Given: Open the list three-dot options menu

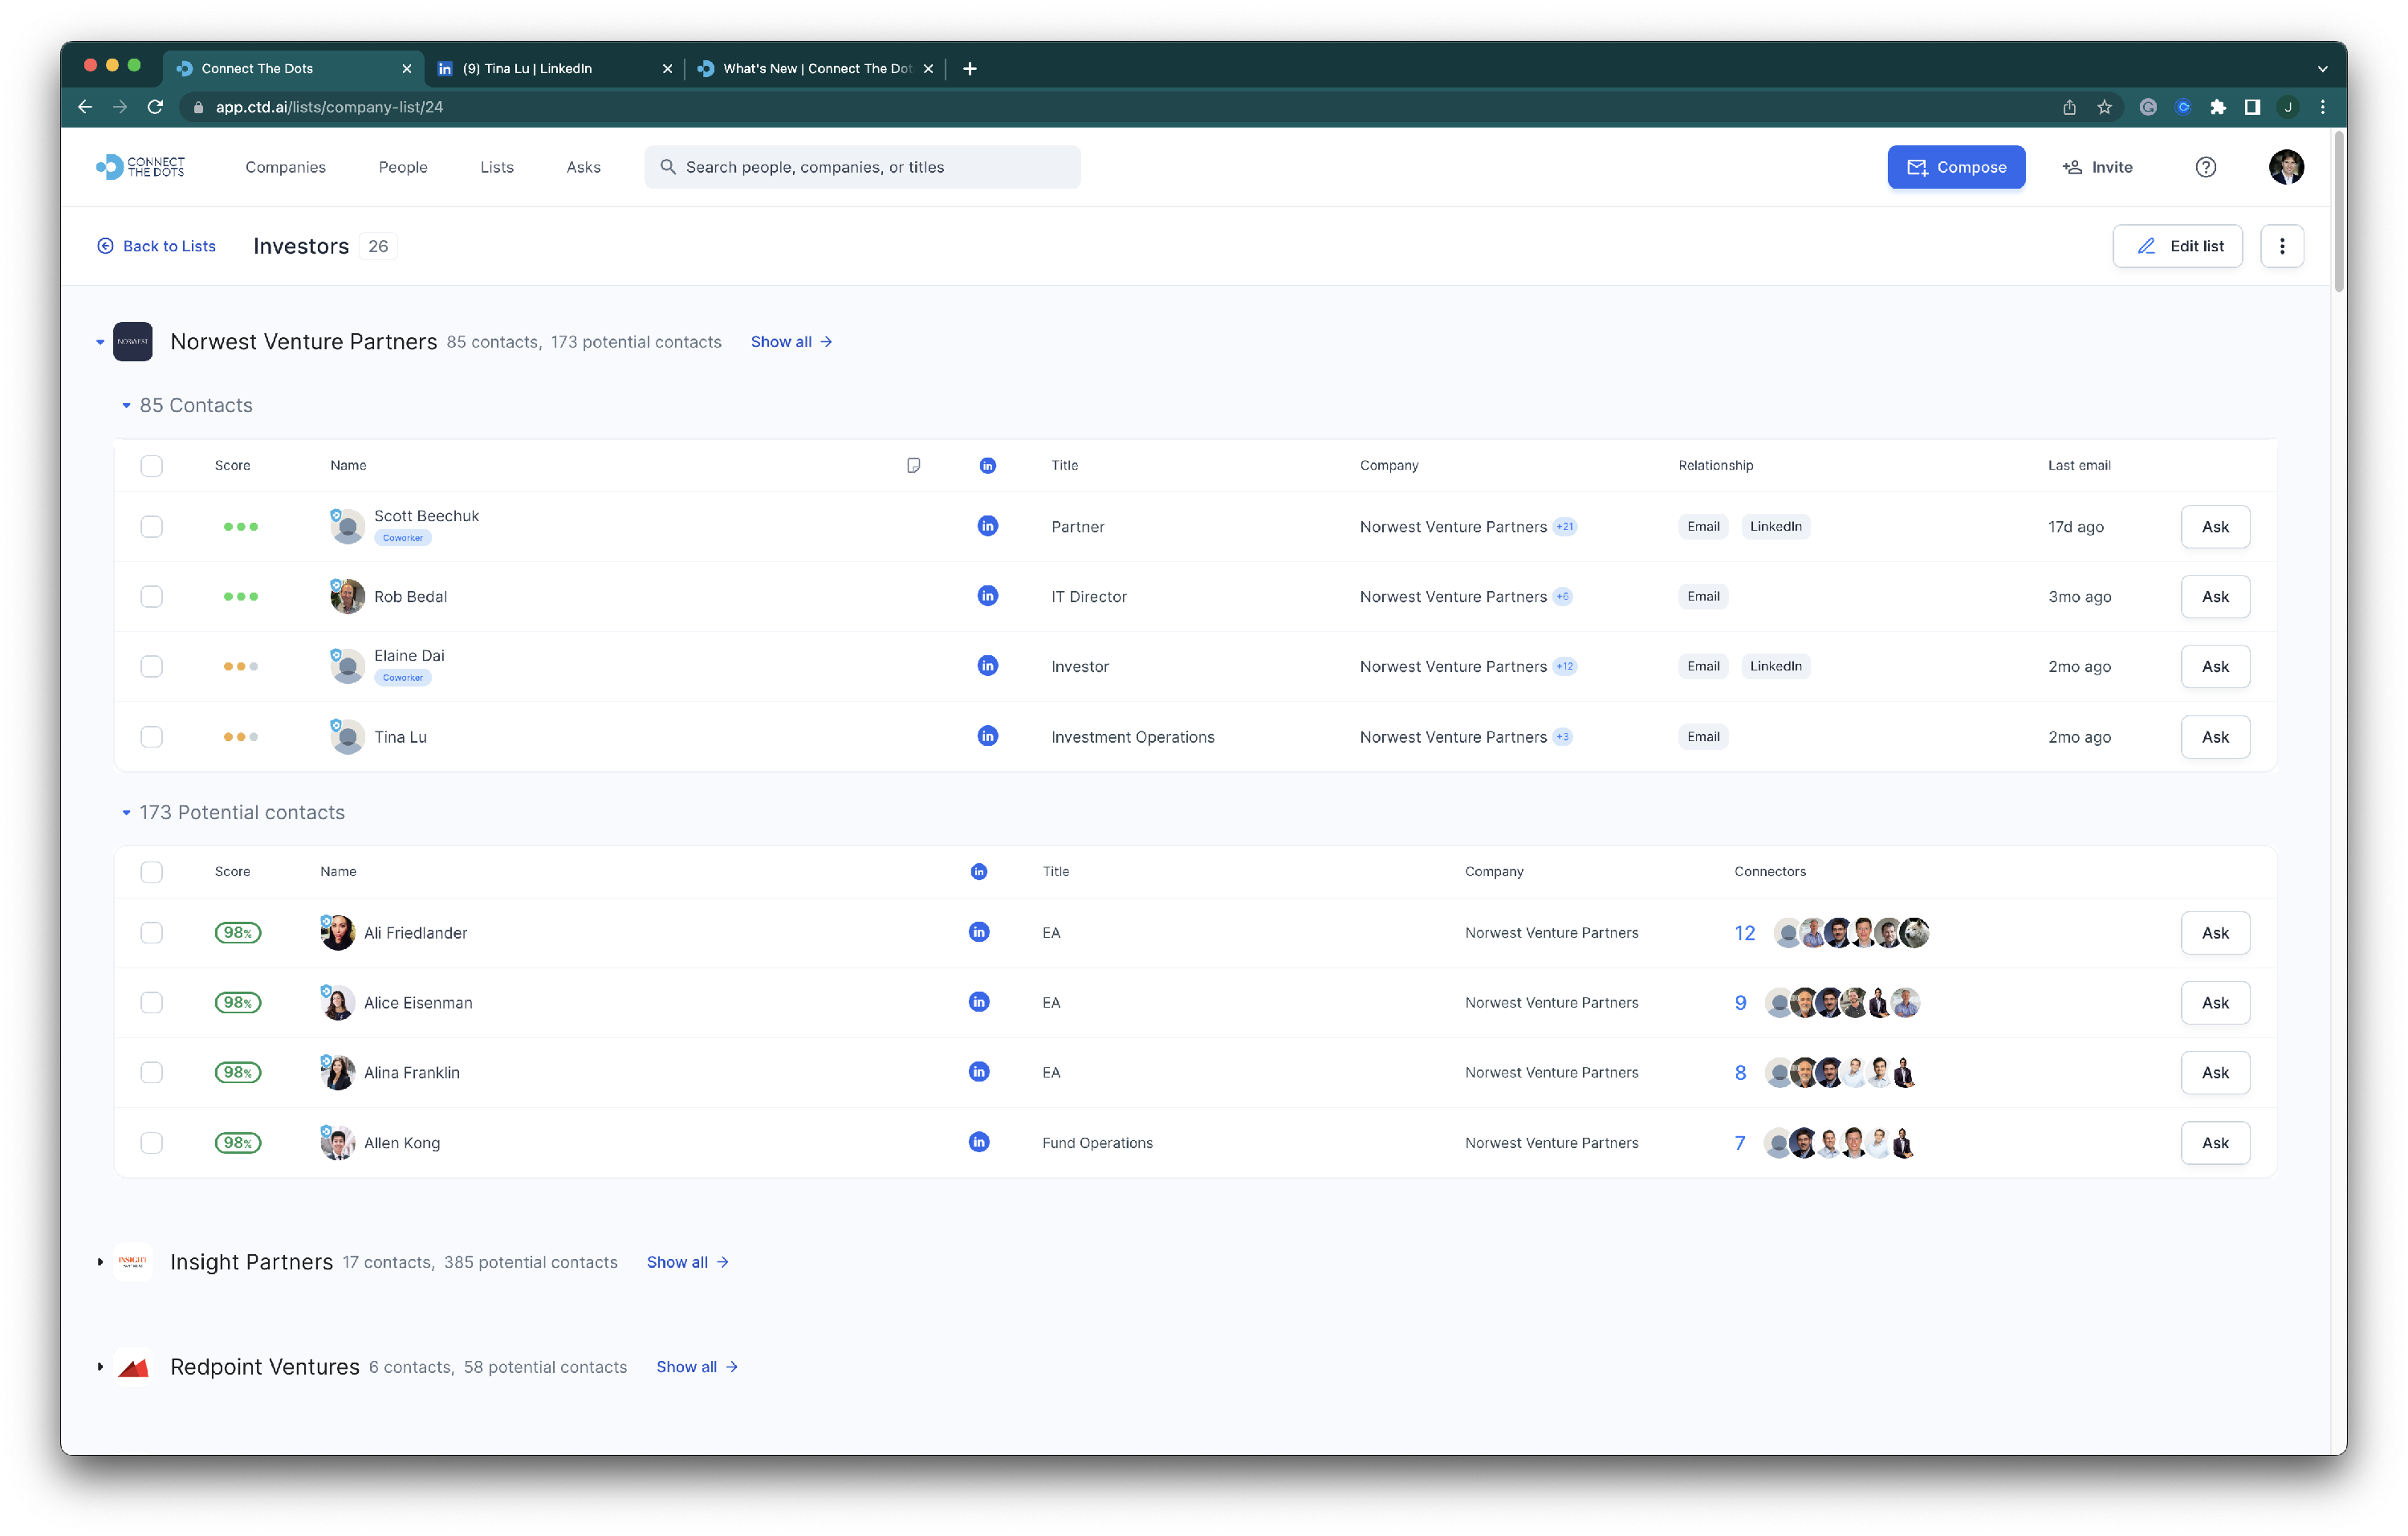Looking at the screenshot, I should [x=2281, y=246].
